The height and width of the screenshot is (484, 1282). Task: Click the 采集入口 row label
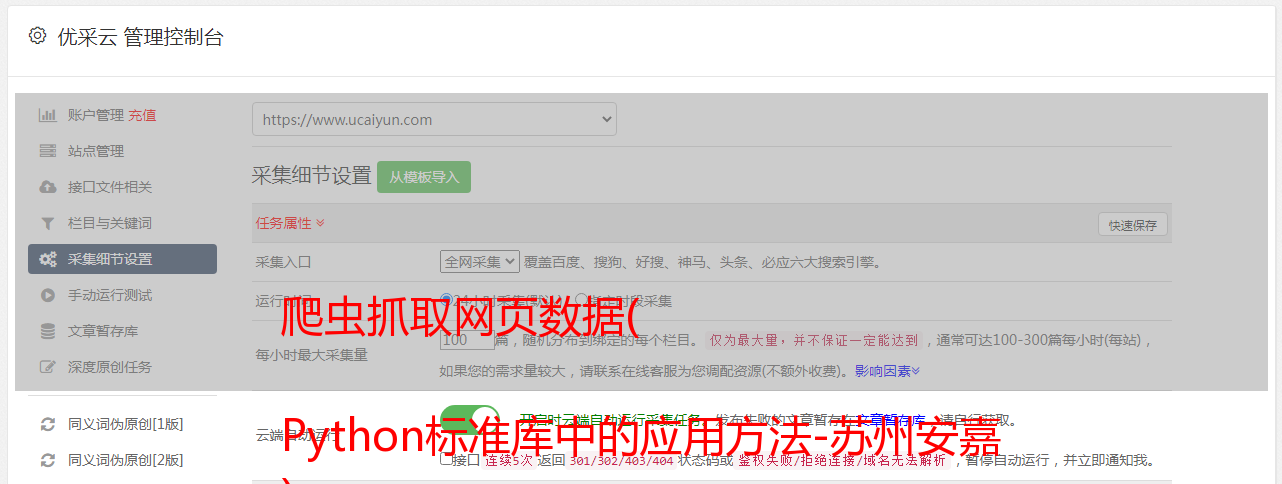pyautogui.click(x=284, y=263)
